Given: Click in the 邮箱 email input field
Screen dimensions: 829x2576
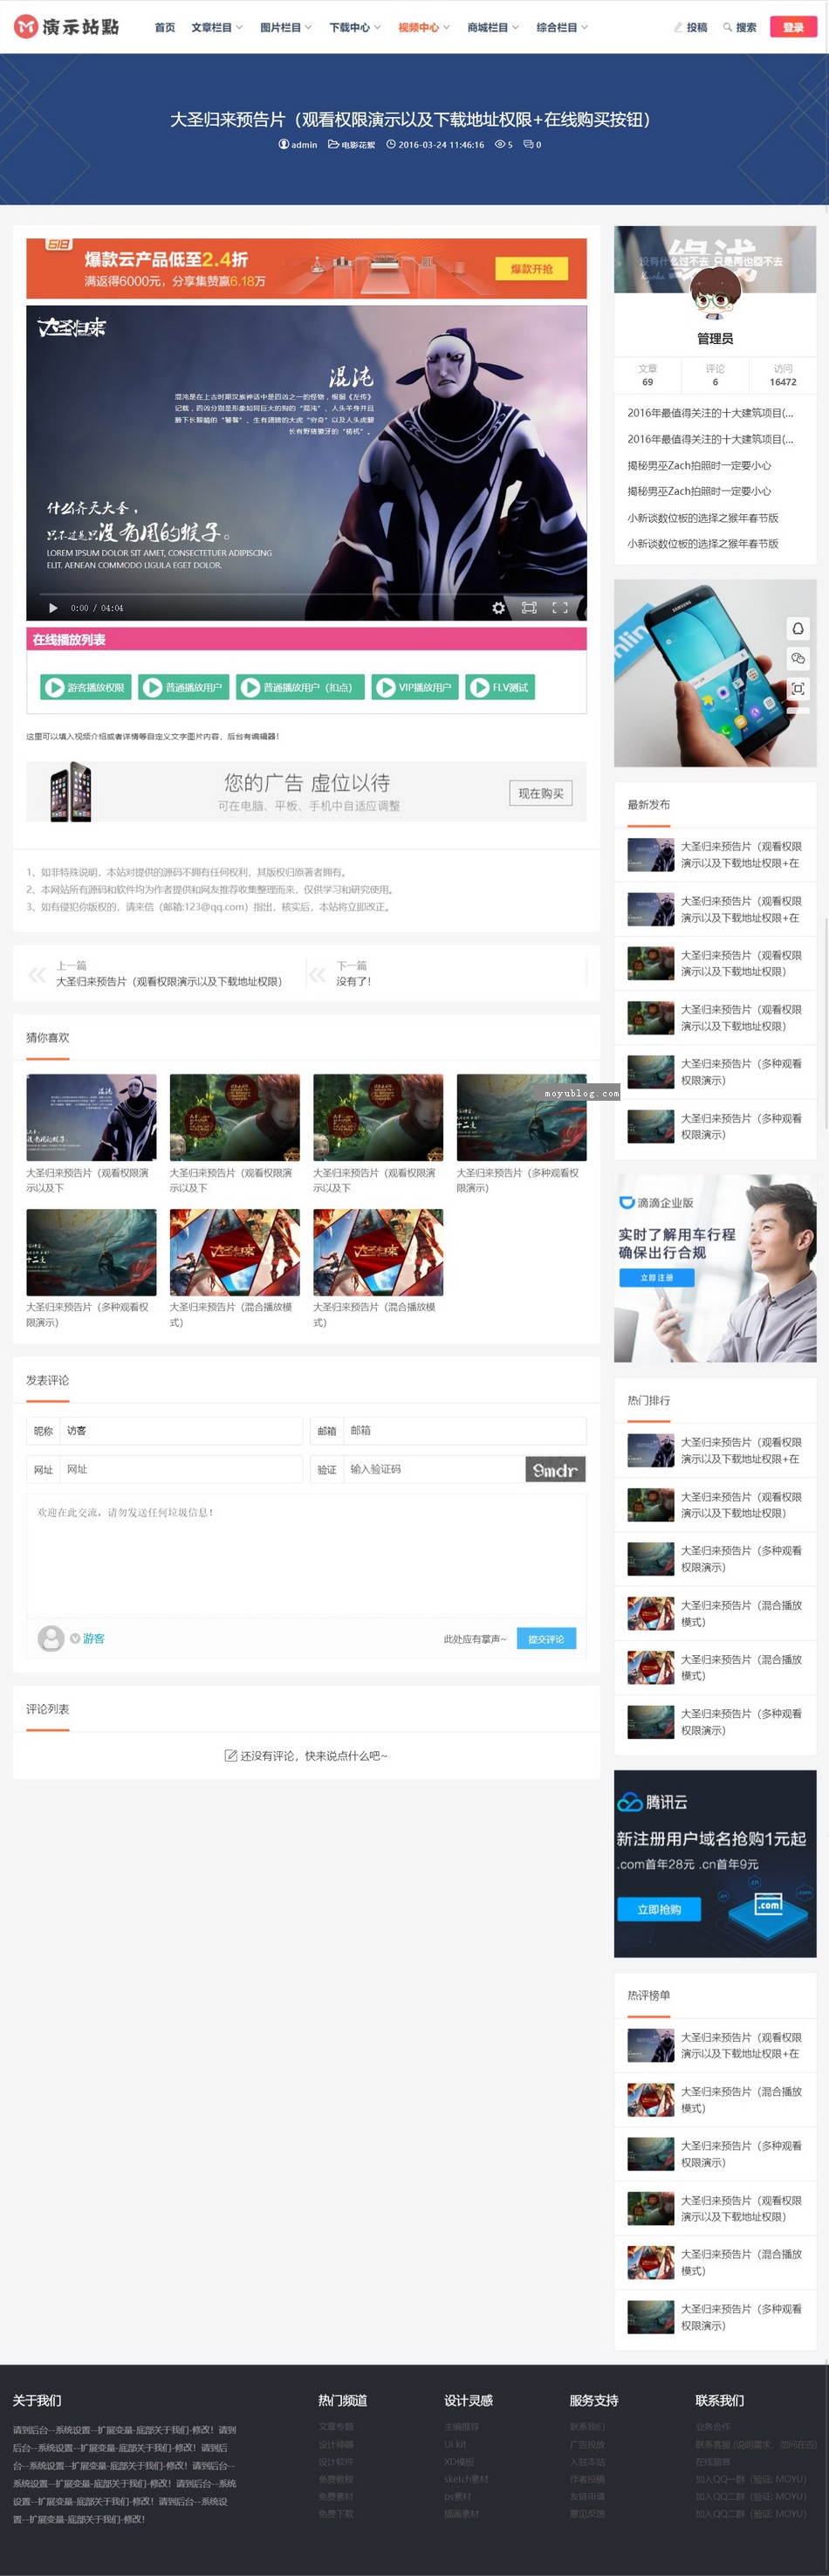Looking at the screenshot, I should pyautogui.click(x=464, y=1431).
